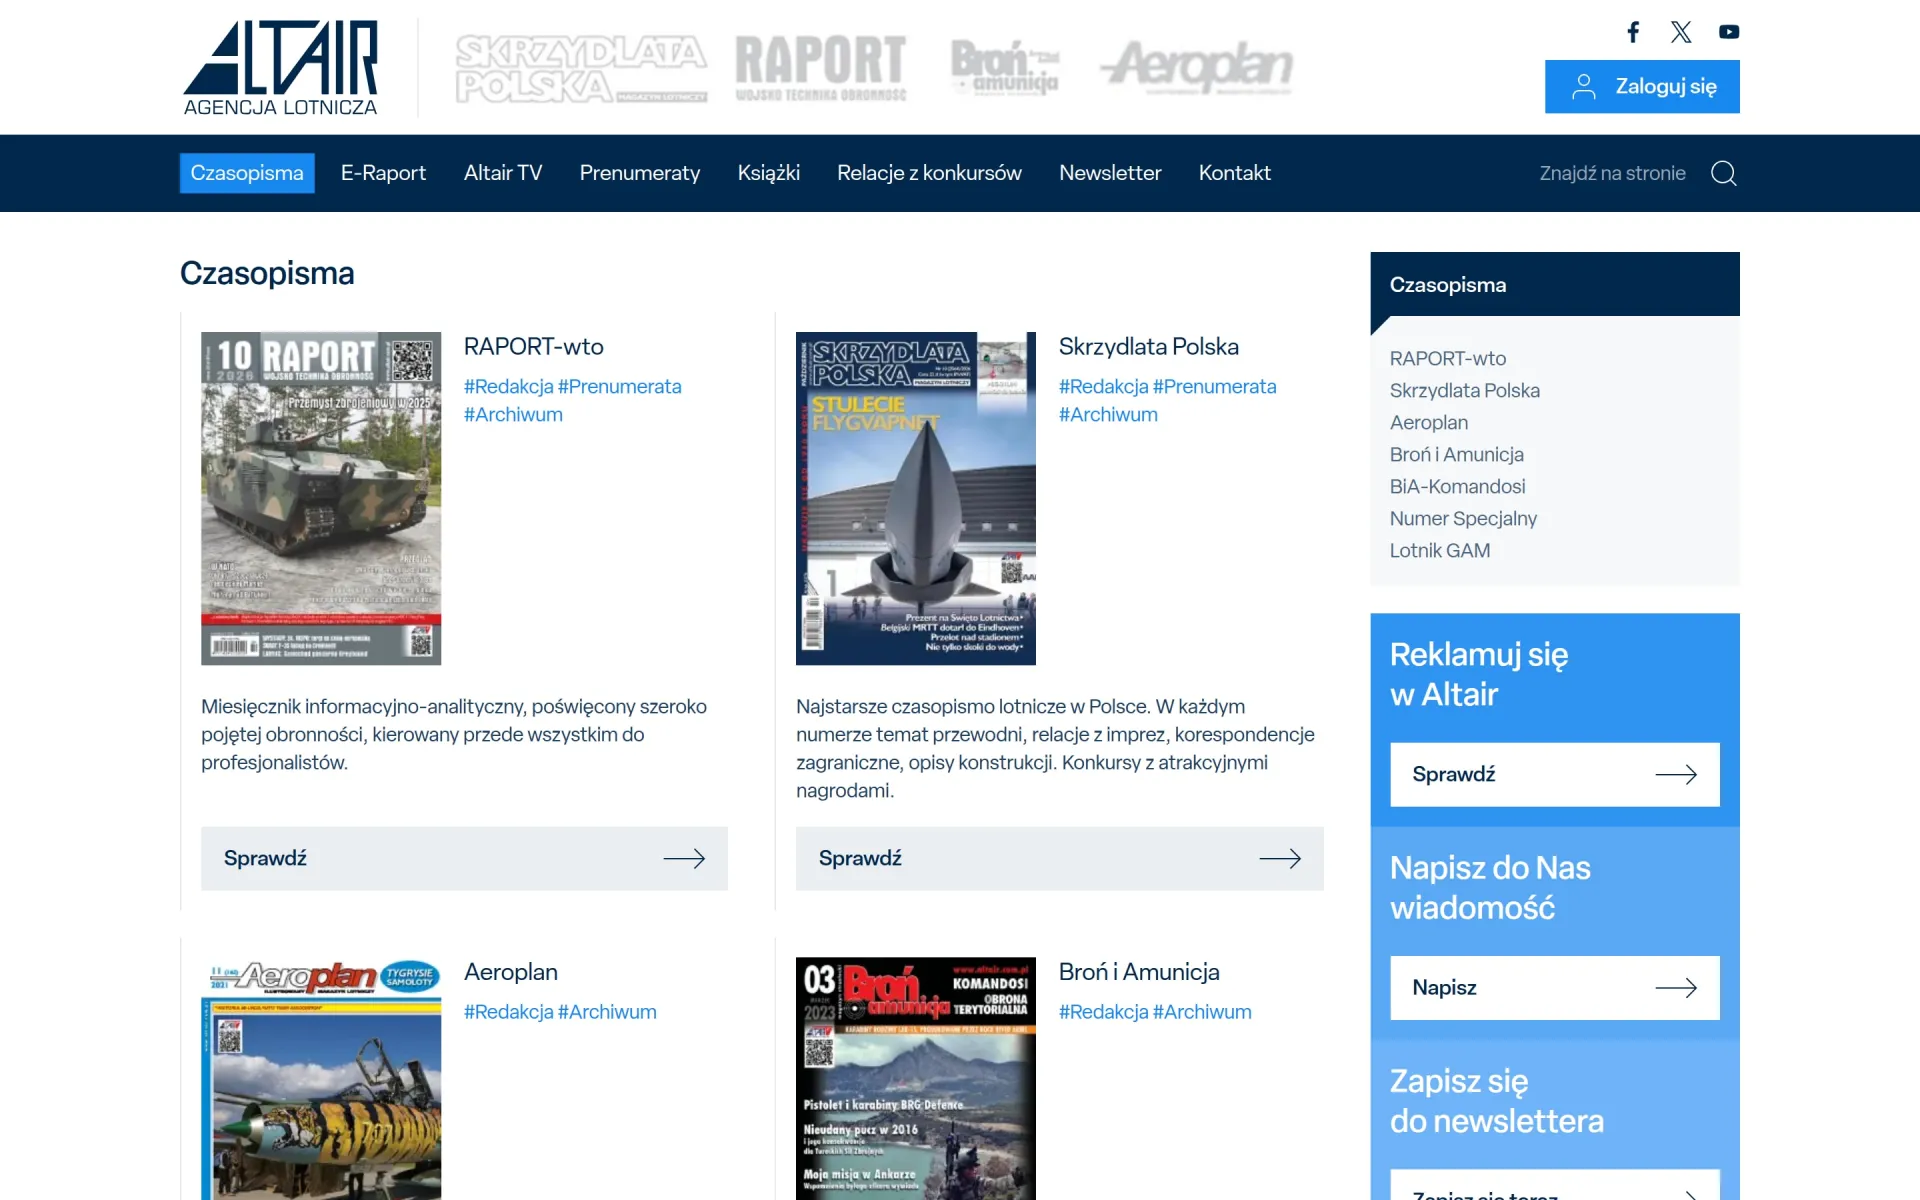Click Sprawdź in Reklamuj się w Altair

point(1555,774)
